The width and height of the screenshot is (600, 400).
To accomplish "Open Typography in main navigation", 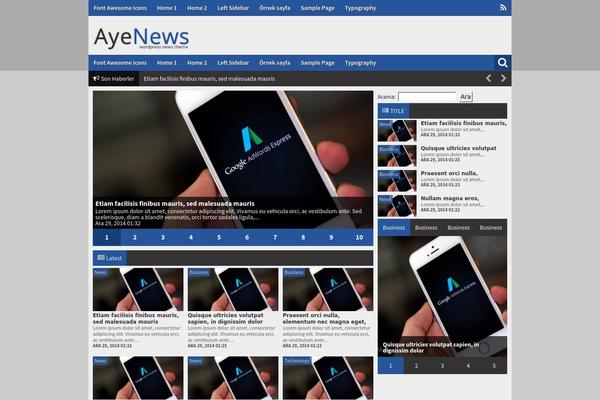I will point(360,63).
